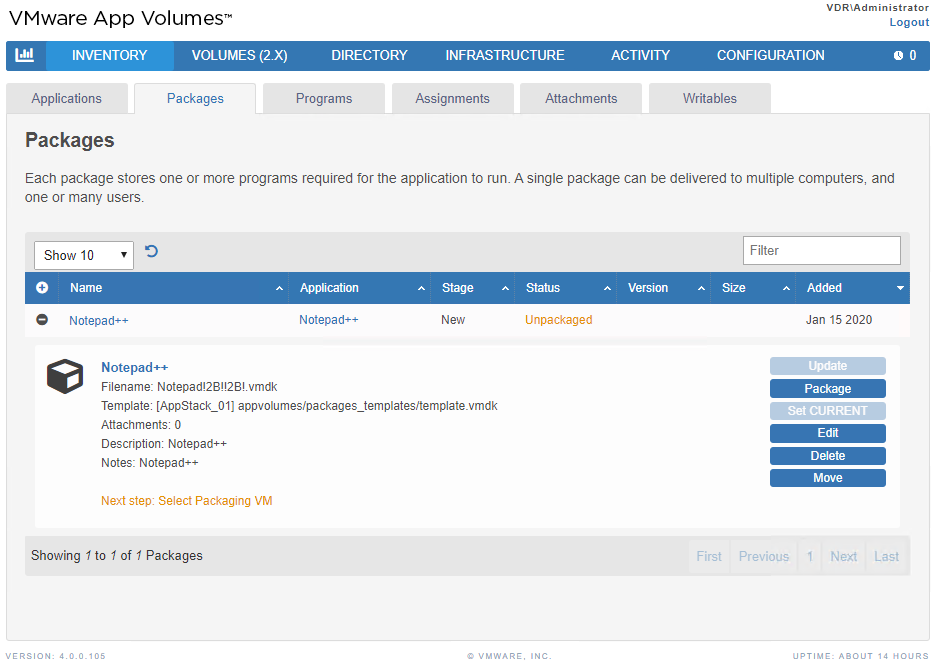Open the dashboard chart icon
Image resolution: width=938 pixels, height=672 pixels.
[x=25, y=55]
